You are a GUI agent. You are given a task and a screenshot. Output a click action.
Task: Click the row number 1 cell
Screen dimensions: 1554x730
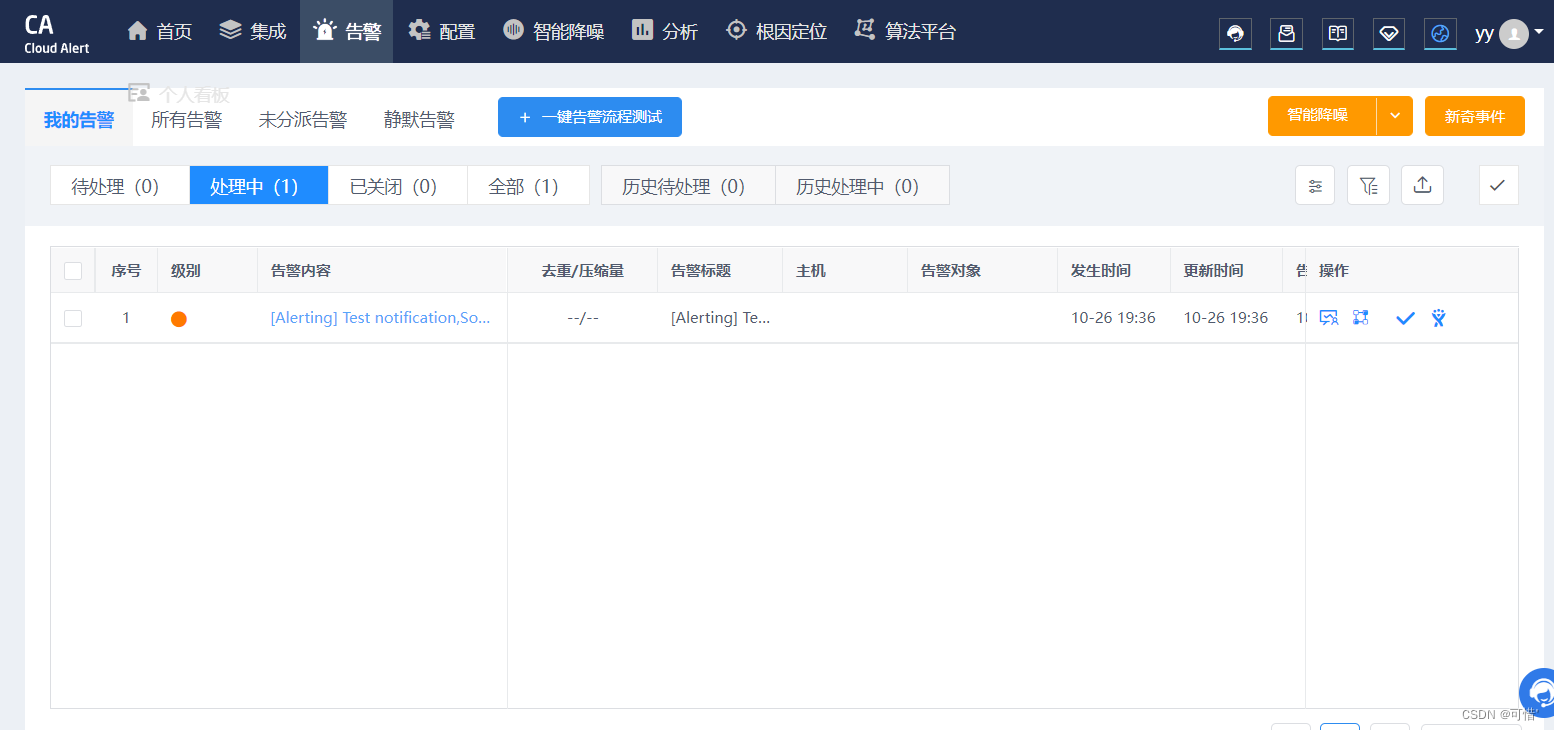coord(126,318)
